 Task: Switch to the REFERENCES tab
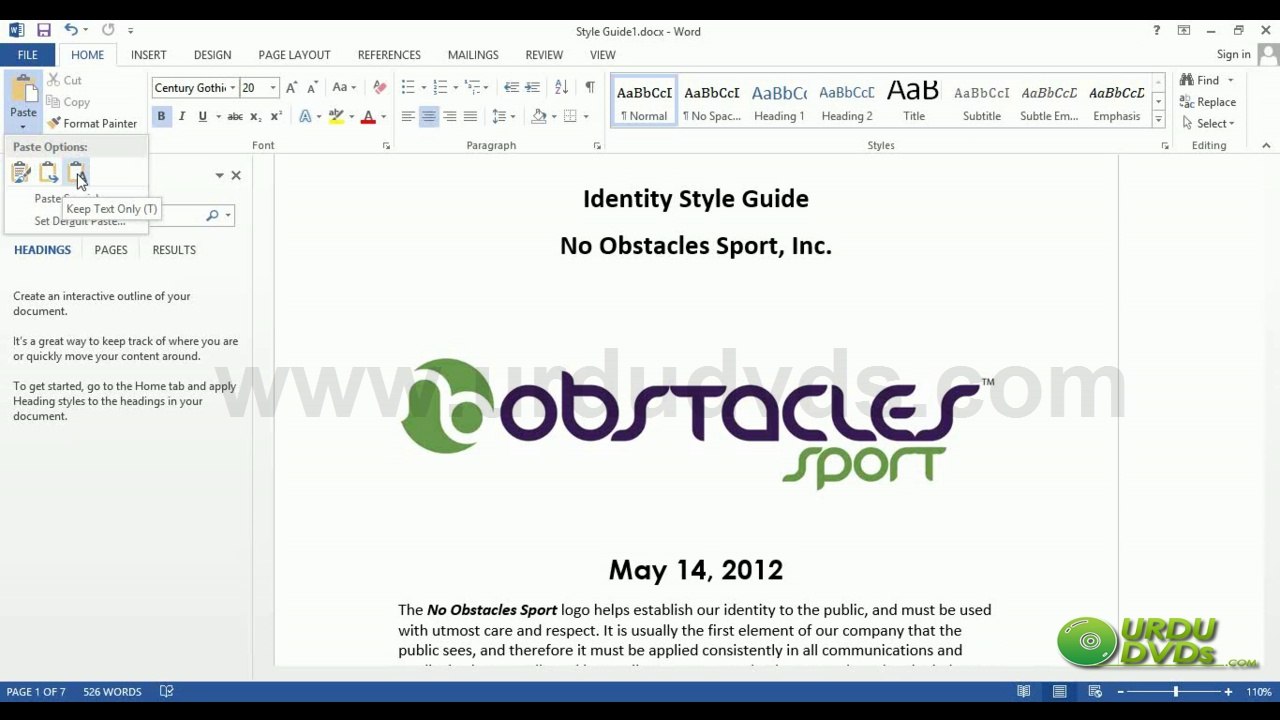389,55
